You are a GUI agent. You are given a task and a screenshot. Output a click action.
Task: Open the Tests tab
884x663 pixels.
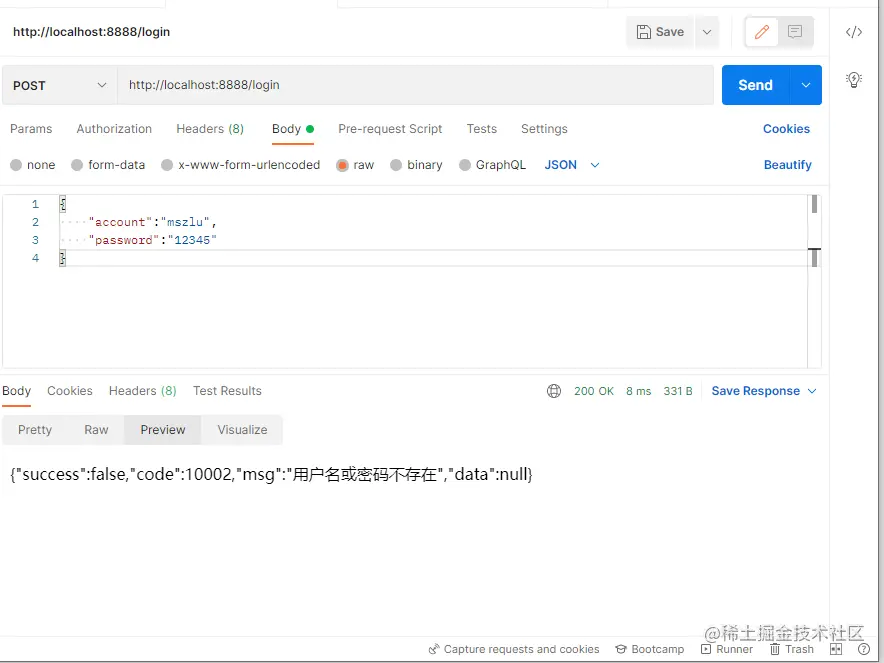482,129
